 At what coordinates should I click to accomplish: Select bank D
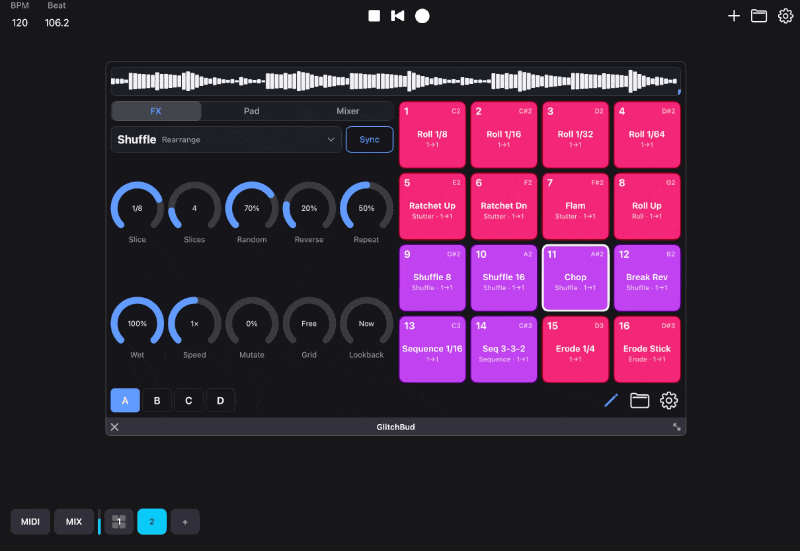click(x=220, y=400)
